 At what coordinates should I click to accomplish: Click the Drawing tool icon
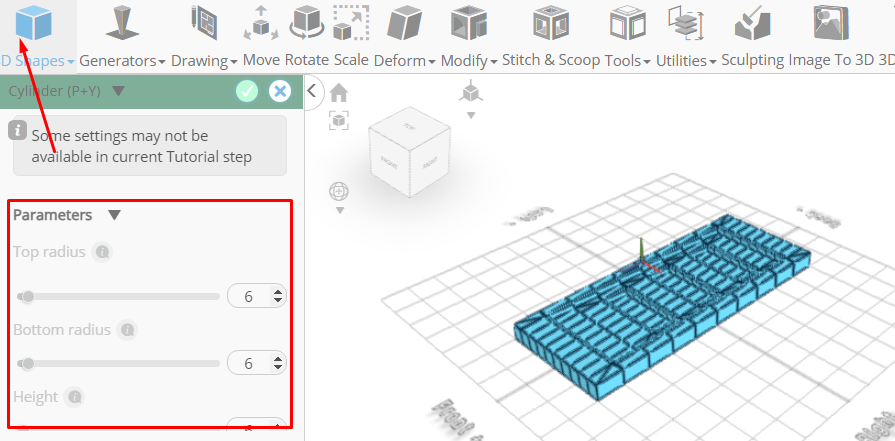click(204, 23)
